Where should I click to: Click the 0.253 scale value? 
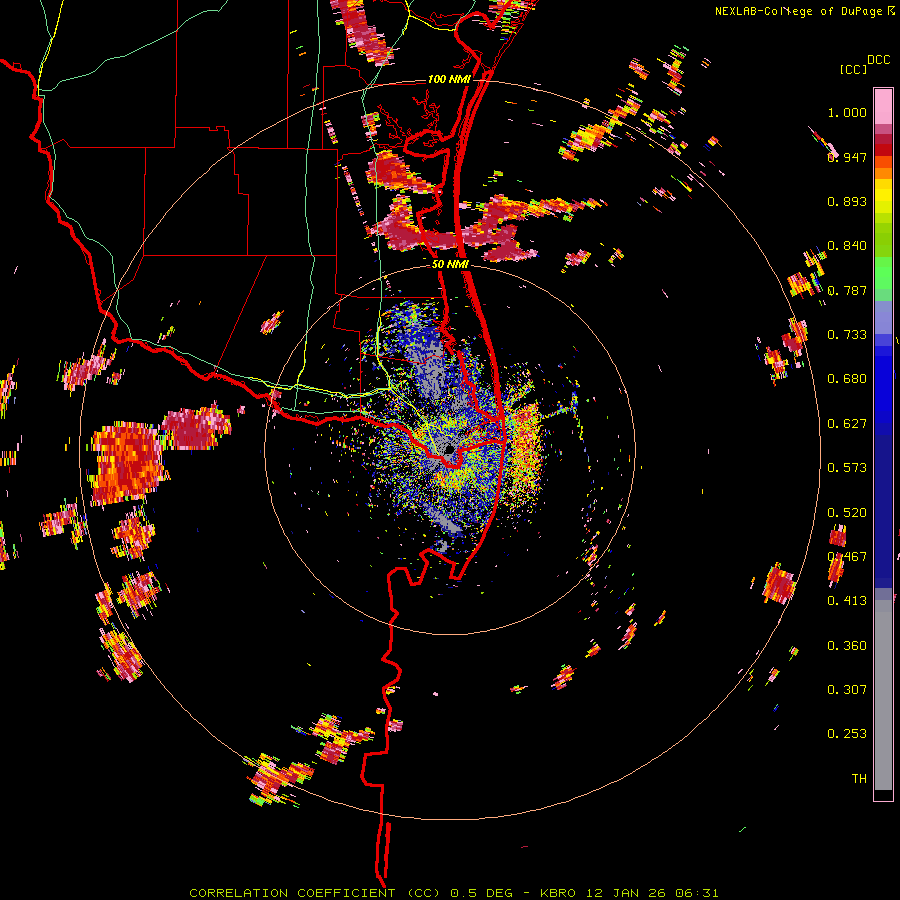point(847,734)
